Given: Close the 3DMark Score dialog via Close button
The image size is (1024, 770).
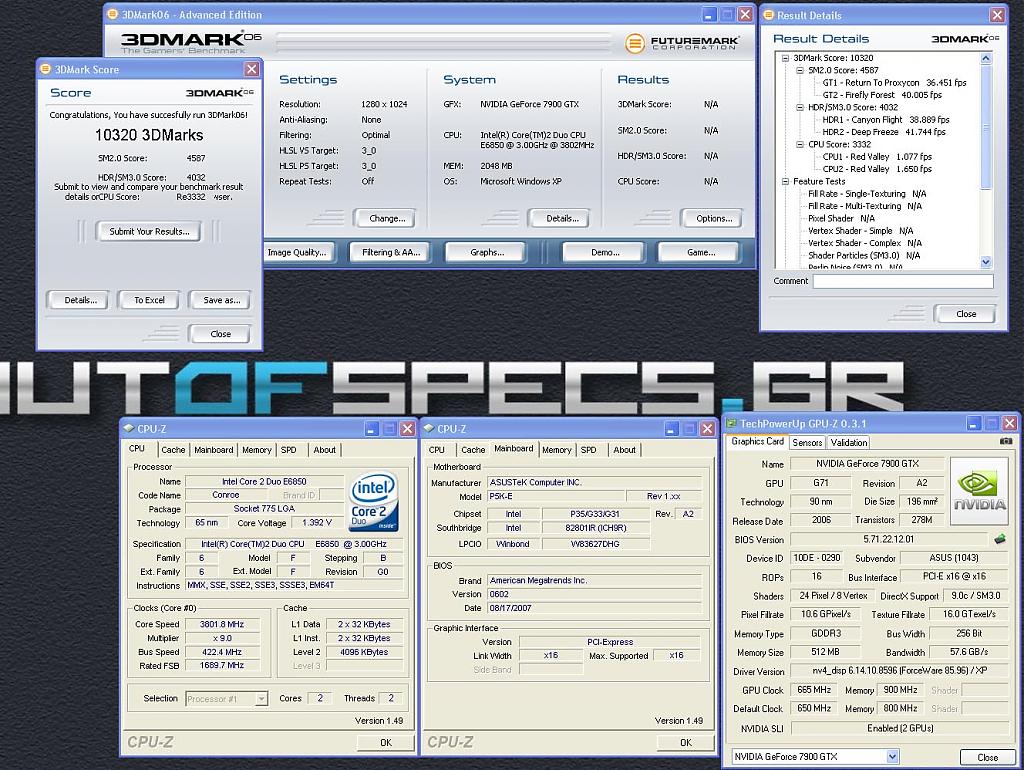Looking at the screenshot, I should [220, 334].
